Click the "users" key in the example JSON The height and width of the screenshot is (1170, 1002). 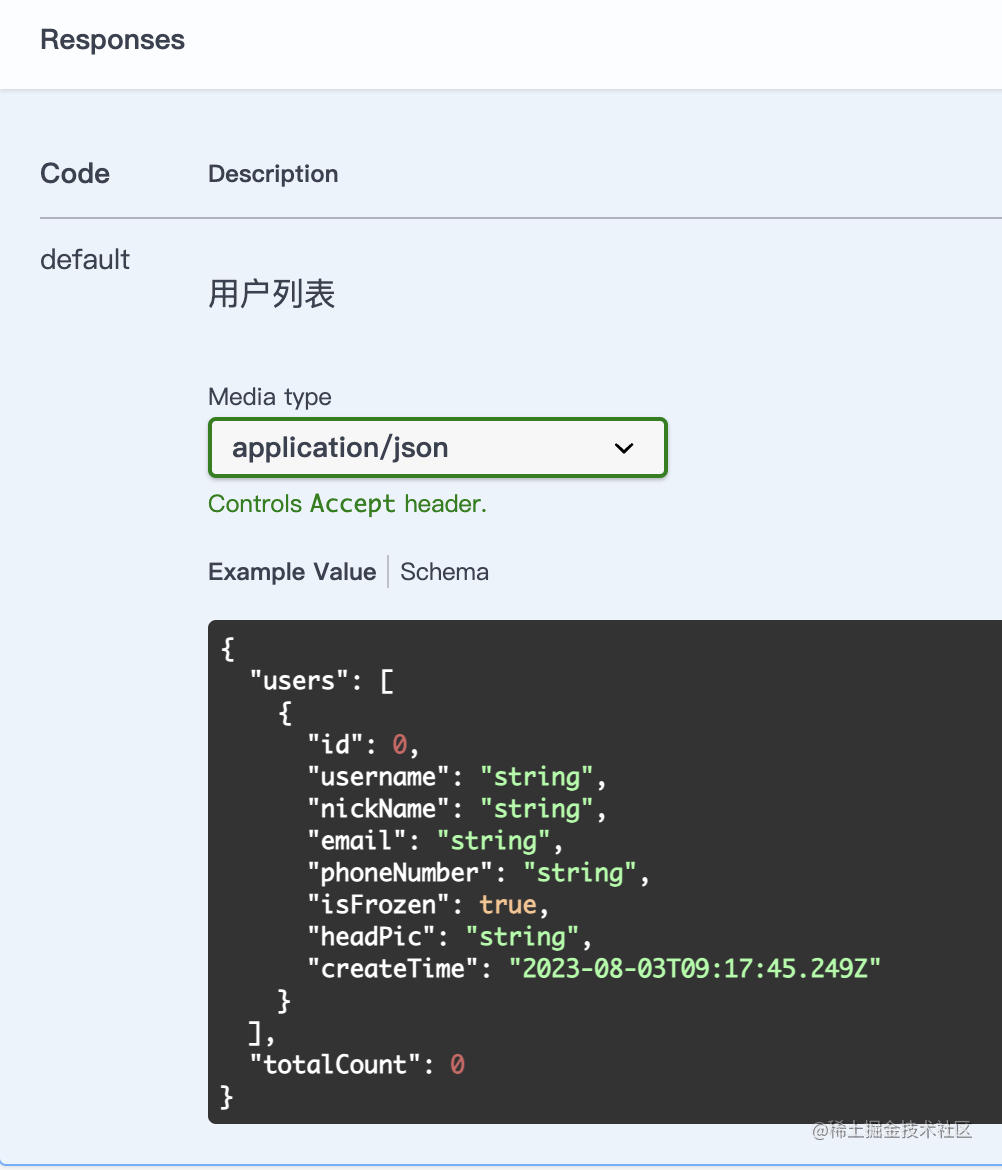(x=299, y=681)
